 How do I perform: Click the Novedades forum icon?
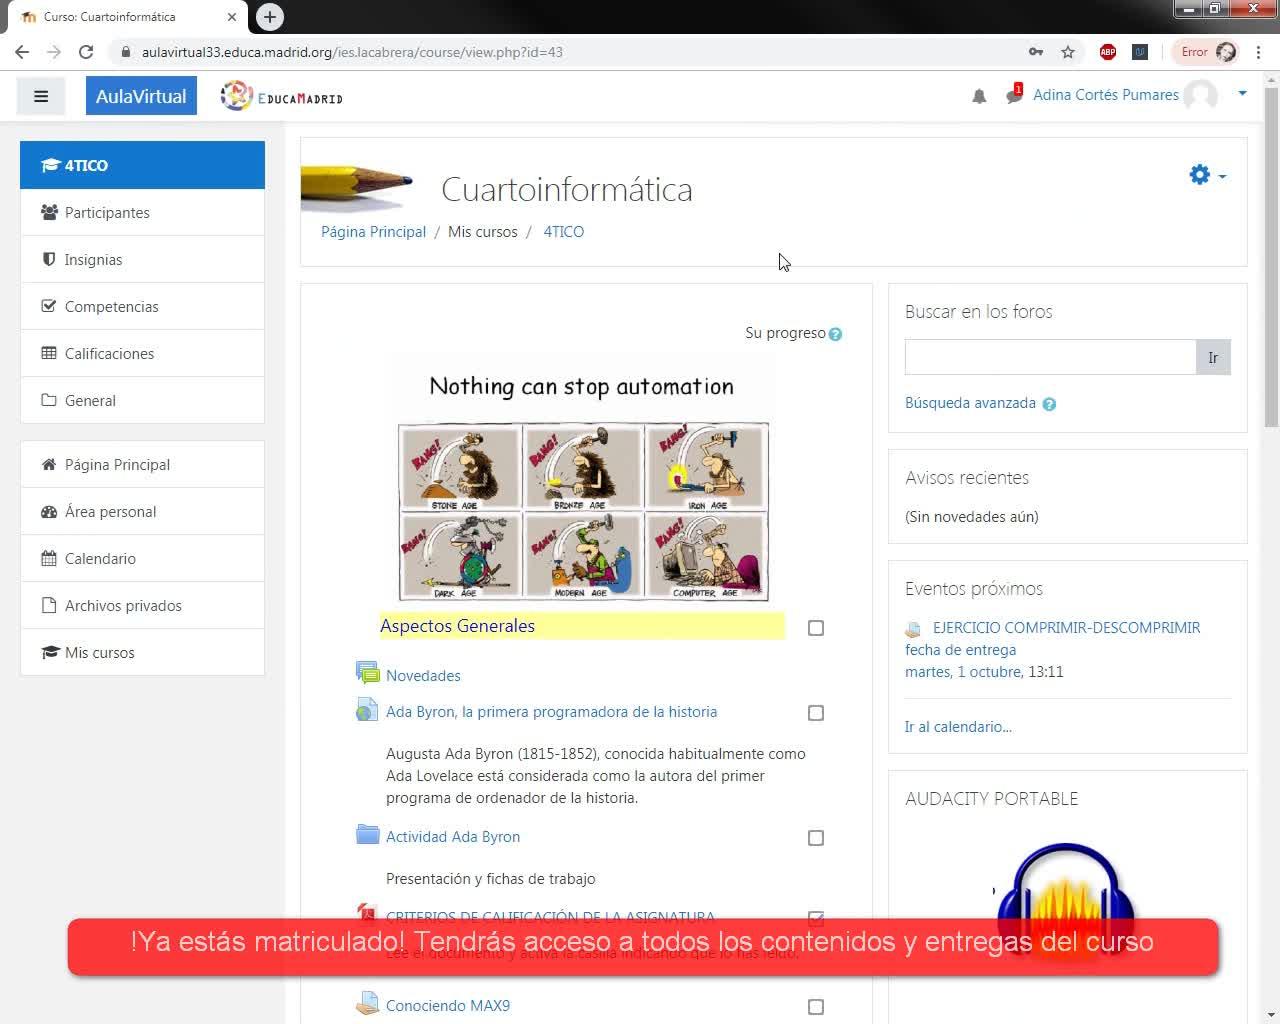pyautogui.click(x=367, y=672)
